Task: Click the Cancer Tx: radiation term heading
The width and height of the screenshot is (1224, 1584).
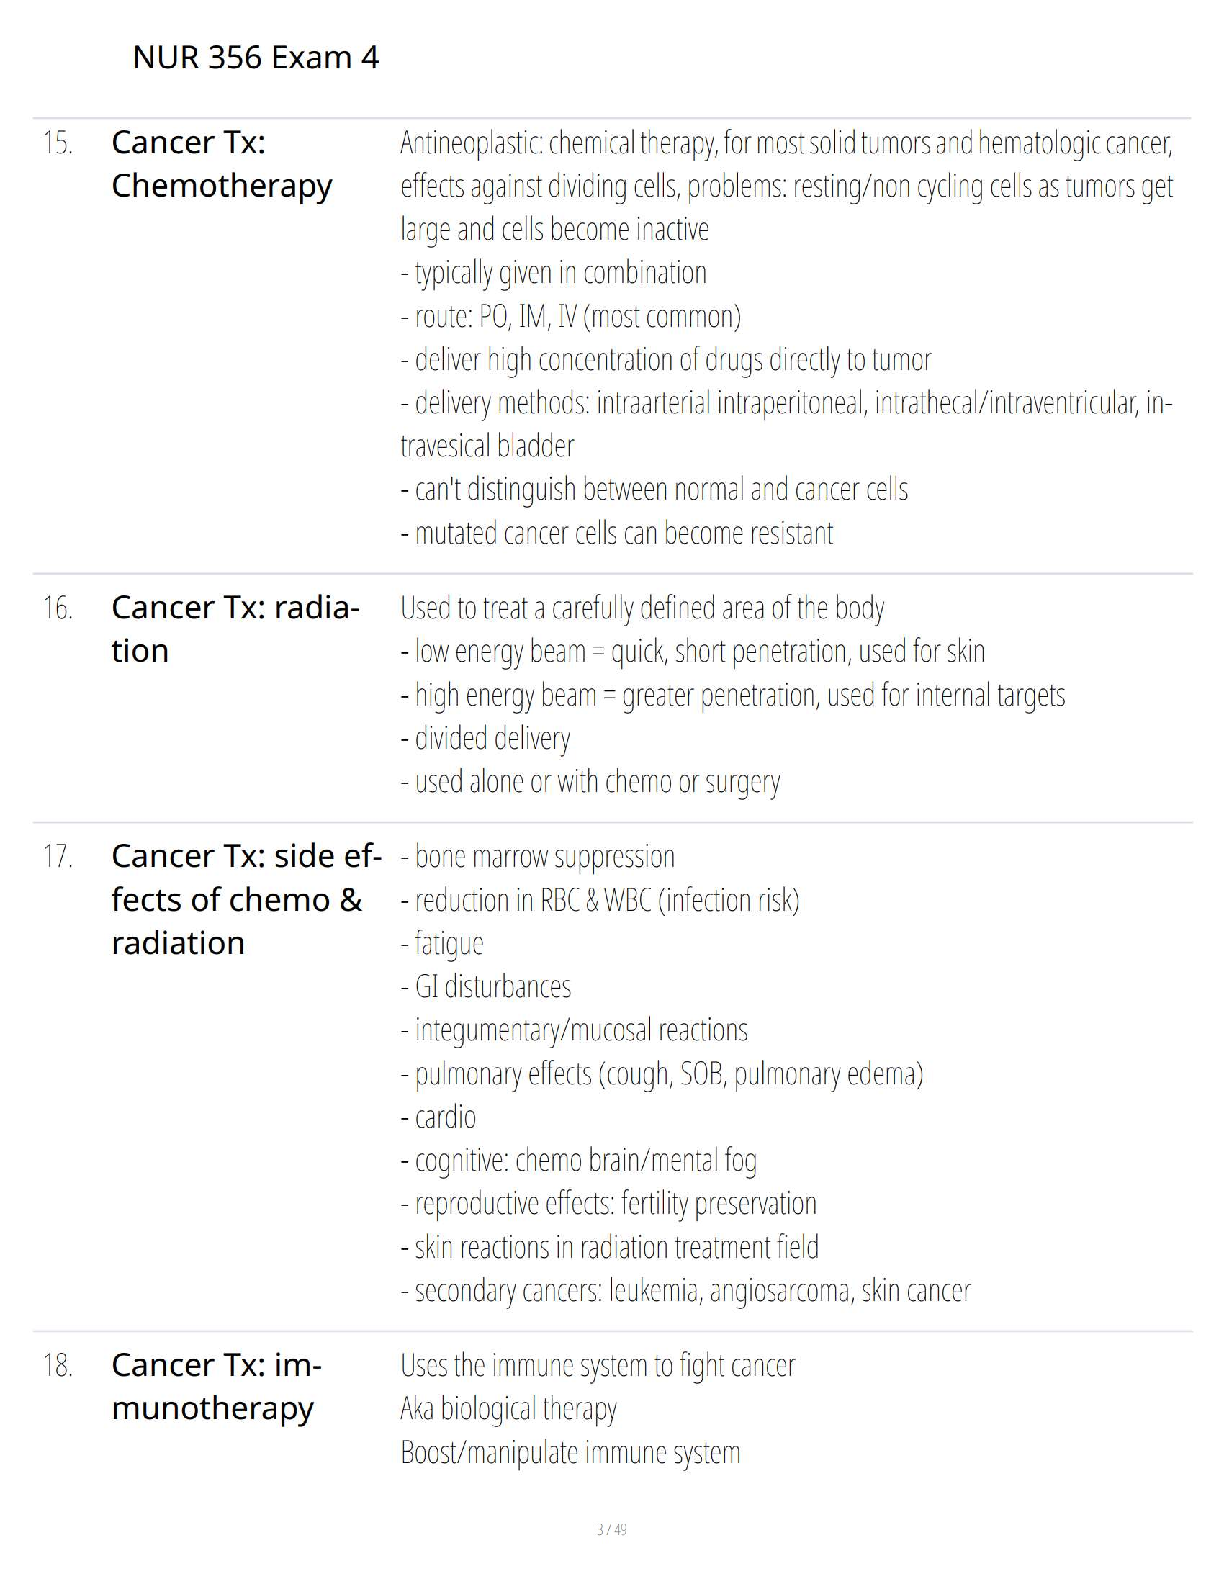Action: [234, 628]
